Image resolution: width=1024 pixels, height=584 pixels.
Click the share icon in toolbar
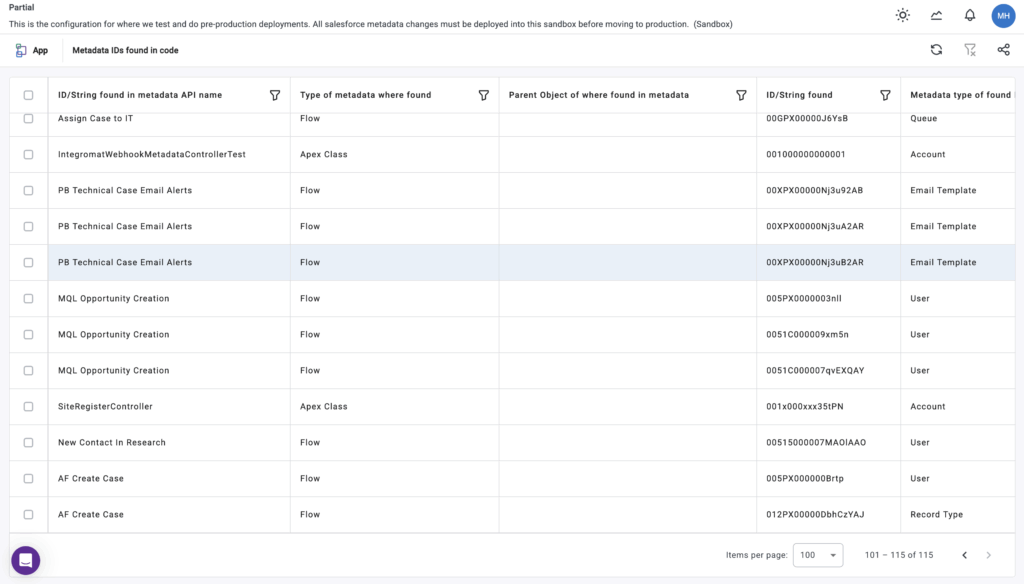pyautogui.click(x=1003, y=50)
